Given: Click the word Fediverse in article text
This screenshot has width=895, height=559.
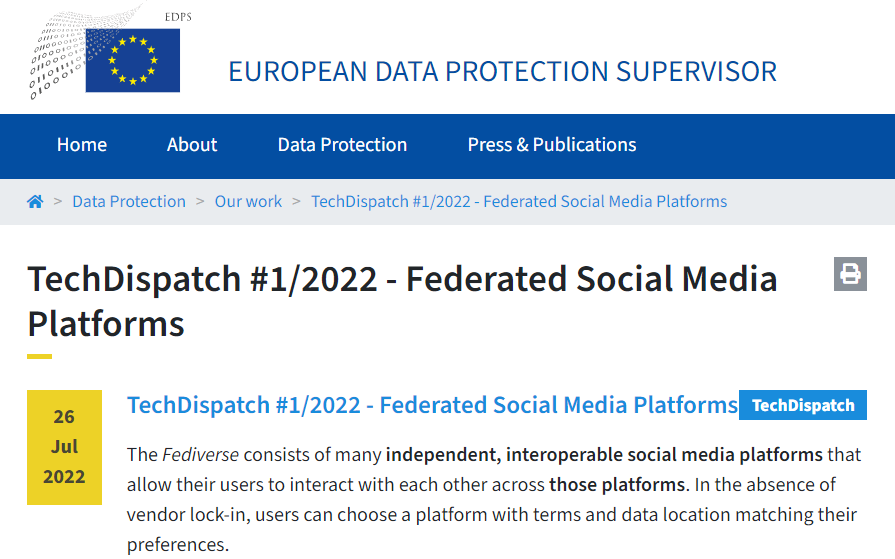Looking at the screenshot, I should 200,455.
